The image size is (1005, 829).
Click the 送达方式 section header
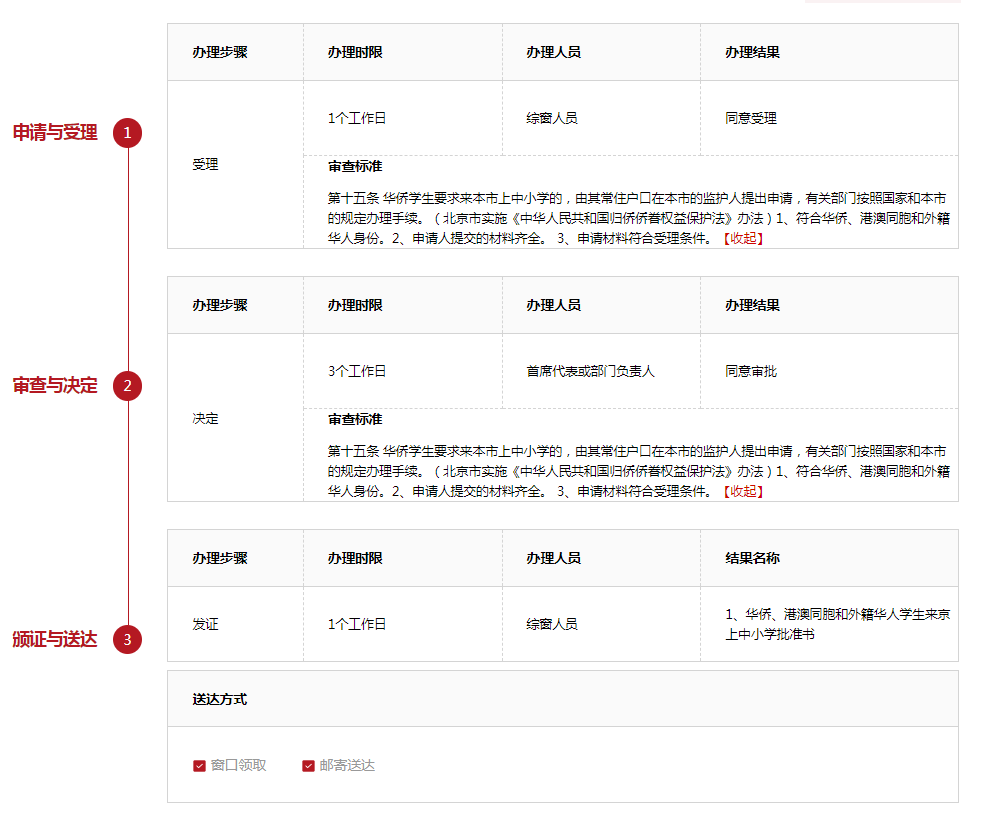click(x=220, y=699)
